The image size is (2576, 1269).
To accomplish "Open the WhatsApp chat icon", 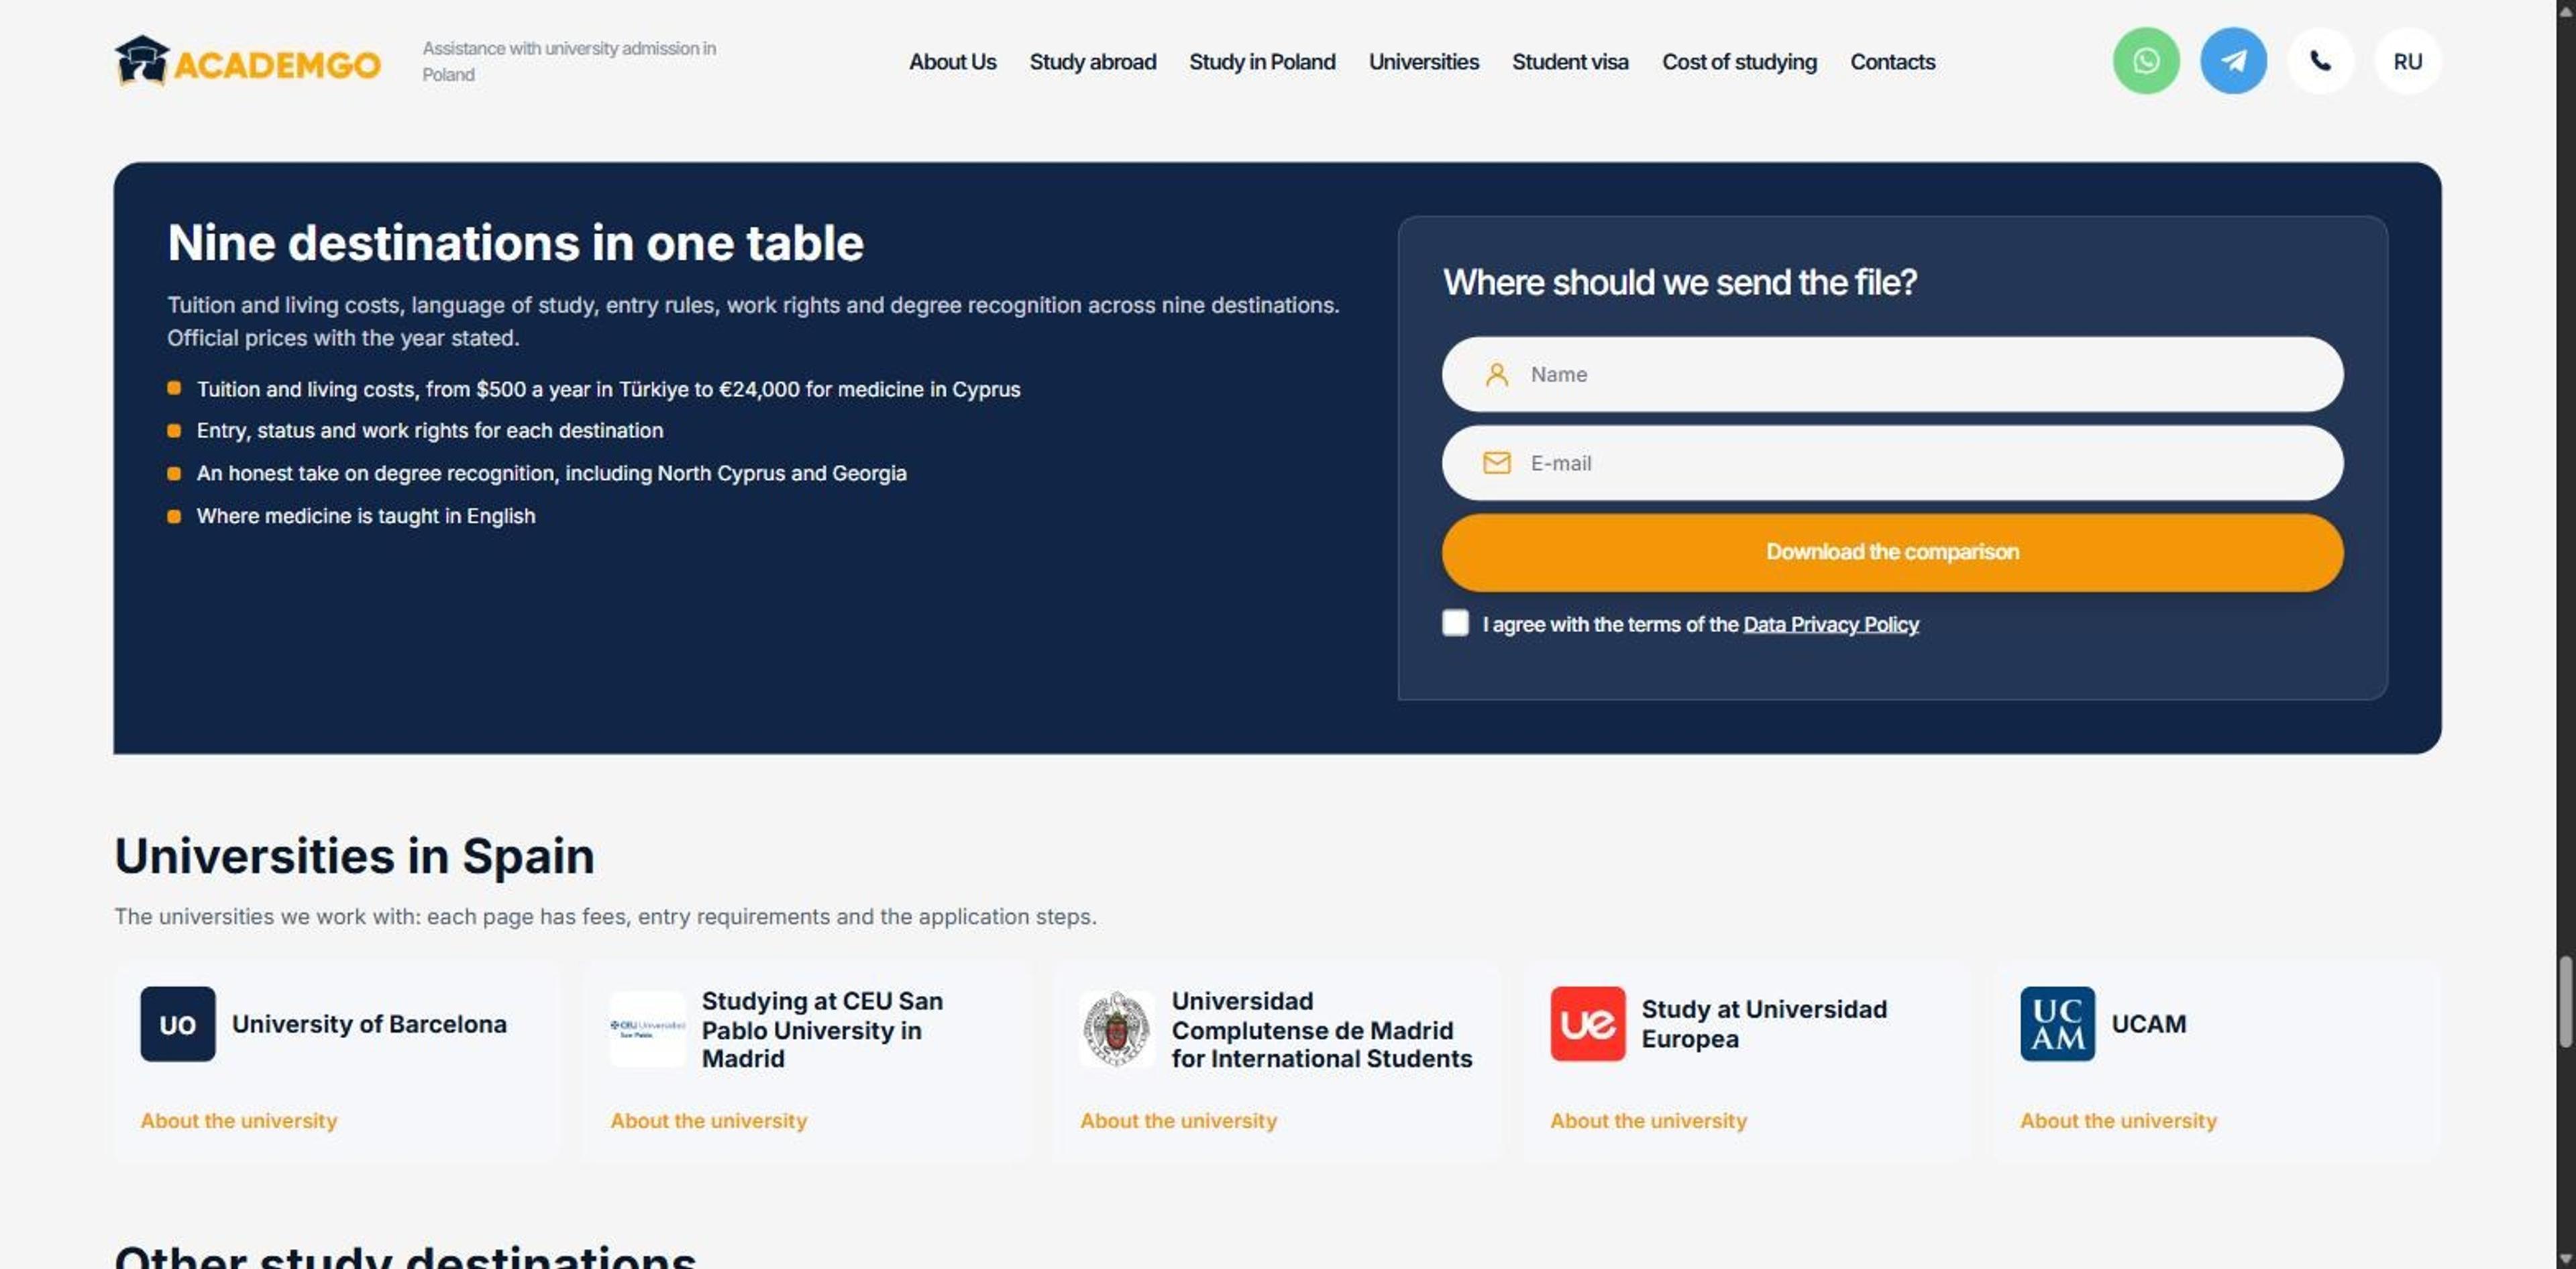I will [x=2146, y=61].
